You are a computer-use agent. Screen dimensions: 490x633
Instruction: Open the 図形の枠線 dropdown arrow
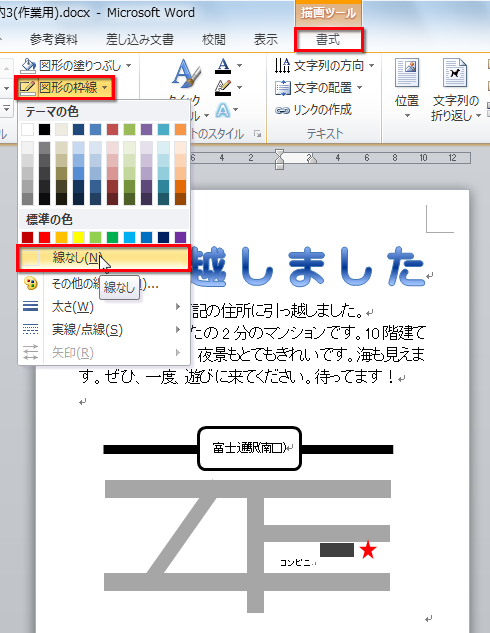click(105, 88)
